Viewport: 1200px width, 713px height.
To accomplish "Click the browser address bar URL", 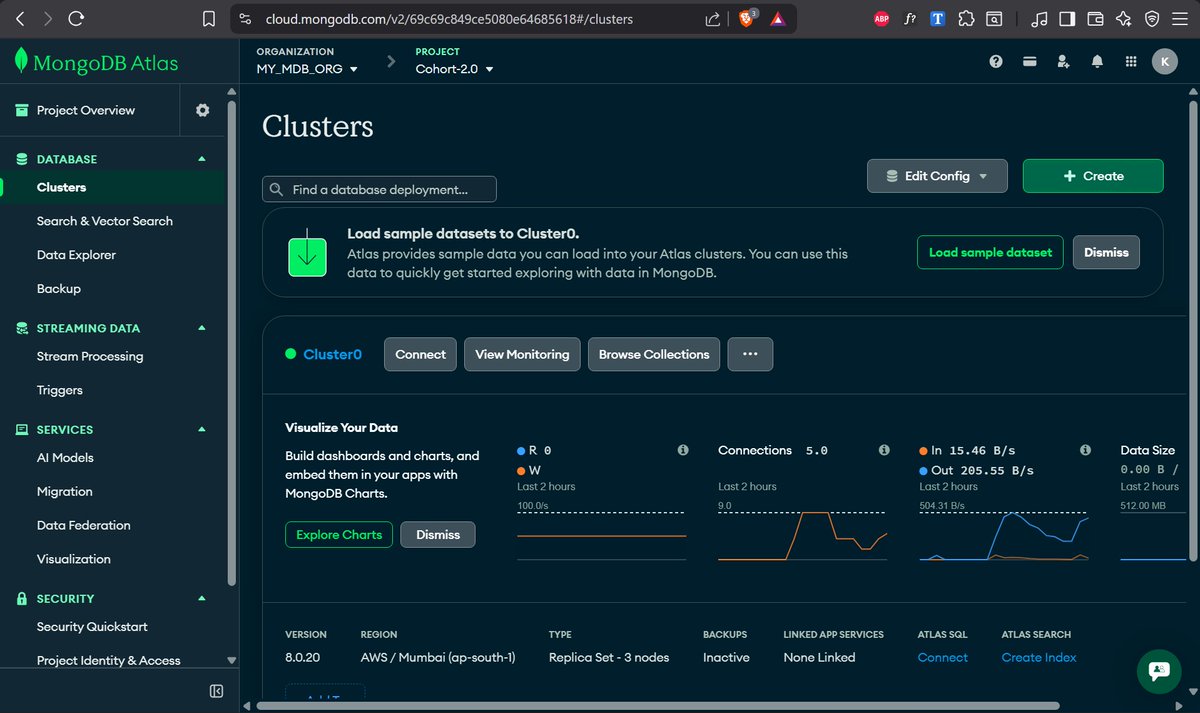I will [x=449, y=18].
